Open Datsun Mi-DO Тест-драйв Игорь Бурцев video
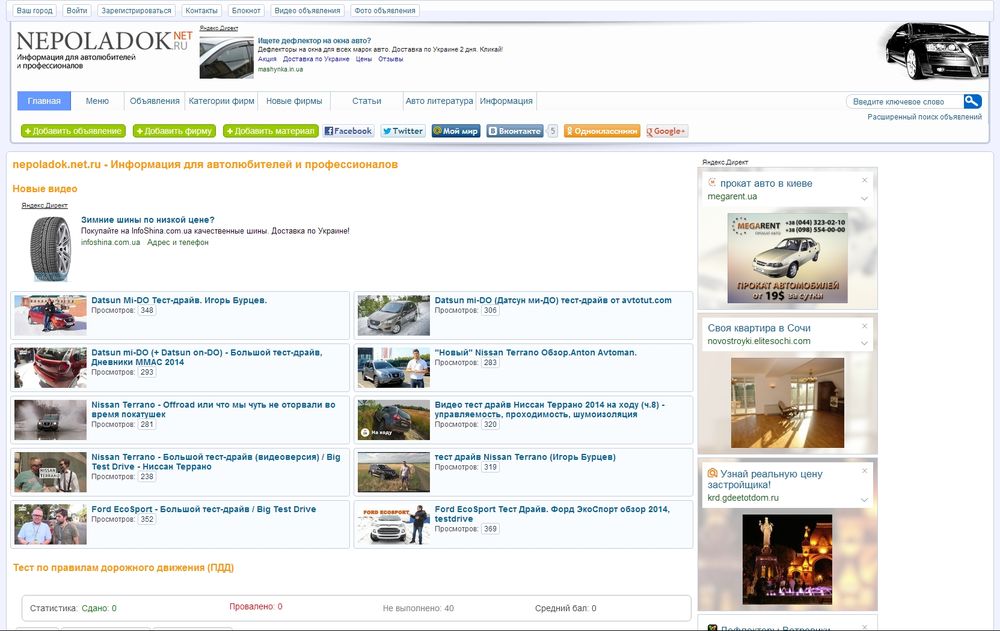This screenshot has width=1000, height=631. (x=179, y=300)
